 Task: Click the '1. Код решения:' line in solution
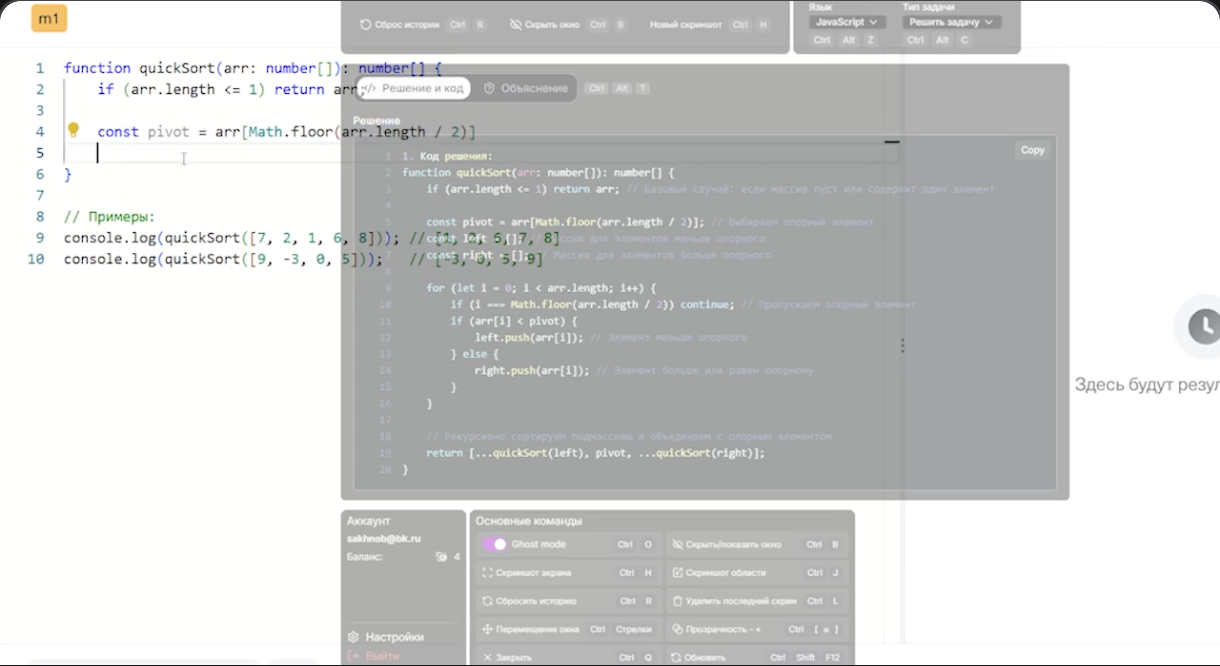pyautogui.click(x=447, y=156)
